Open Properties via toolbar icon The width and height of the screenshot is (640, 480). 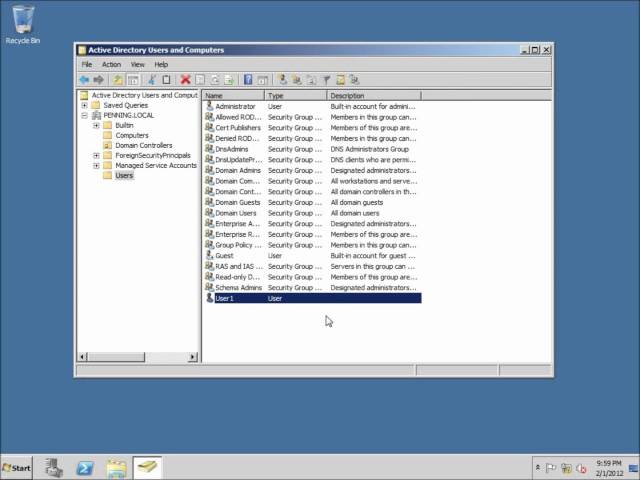click(200, 80)
